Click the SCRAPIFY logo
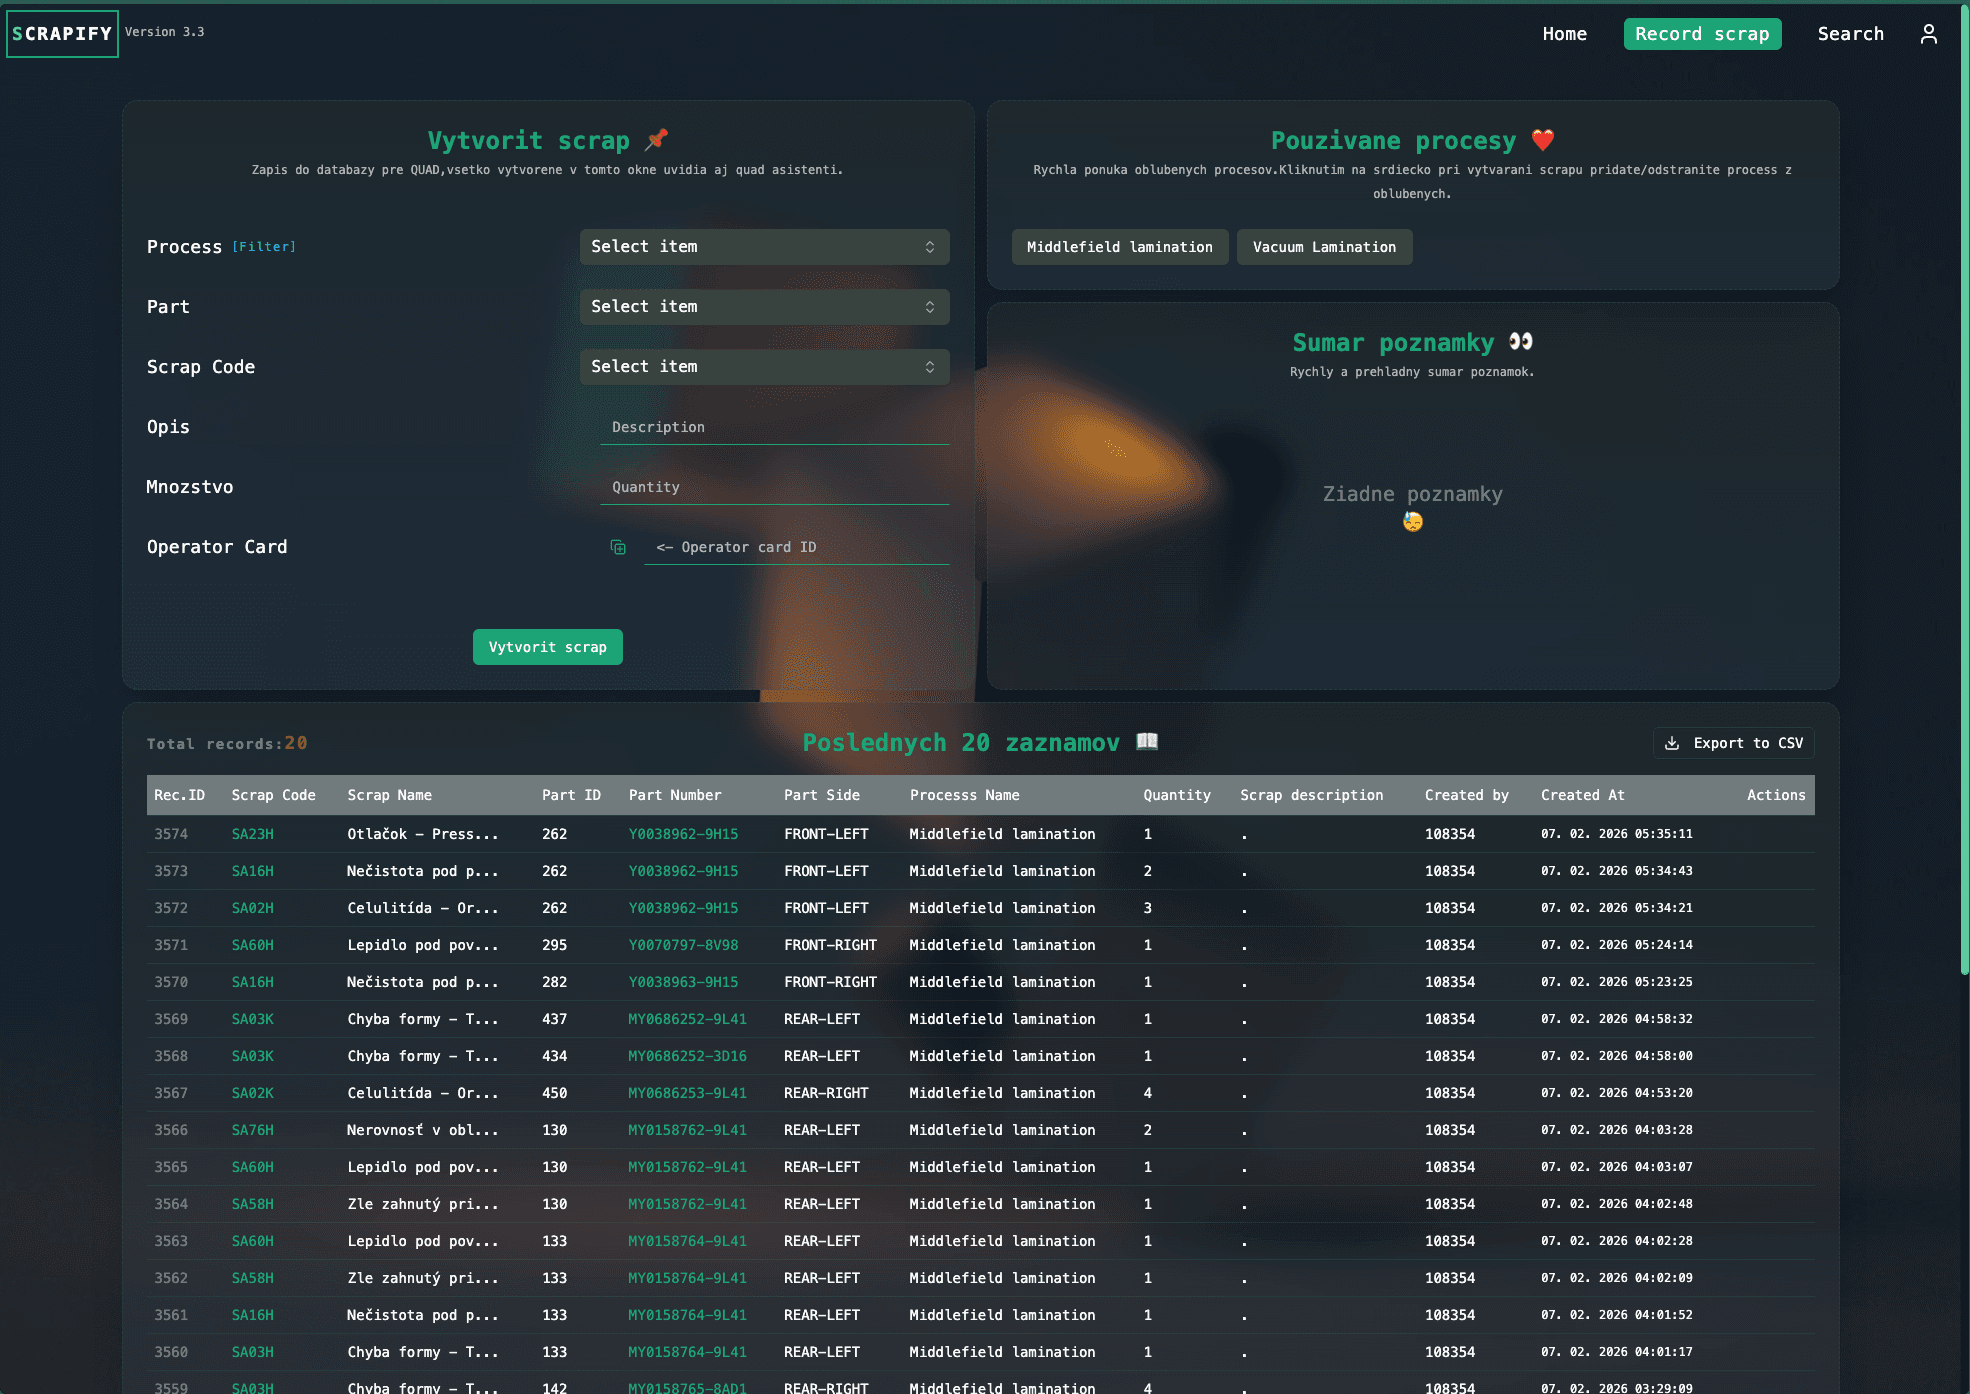The width and height of the screenshot is (1970, 1394). coord(62,34)
